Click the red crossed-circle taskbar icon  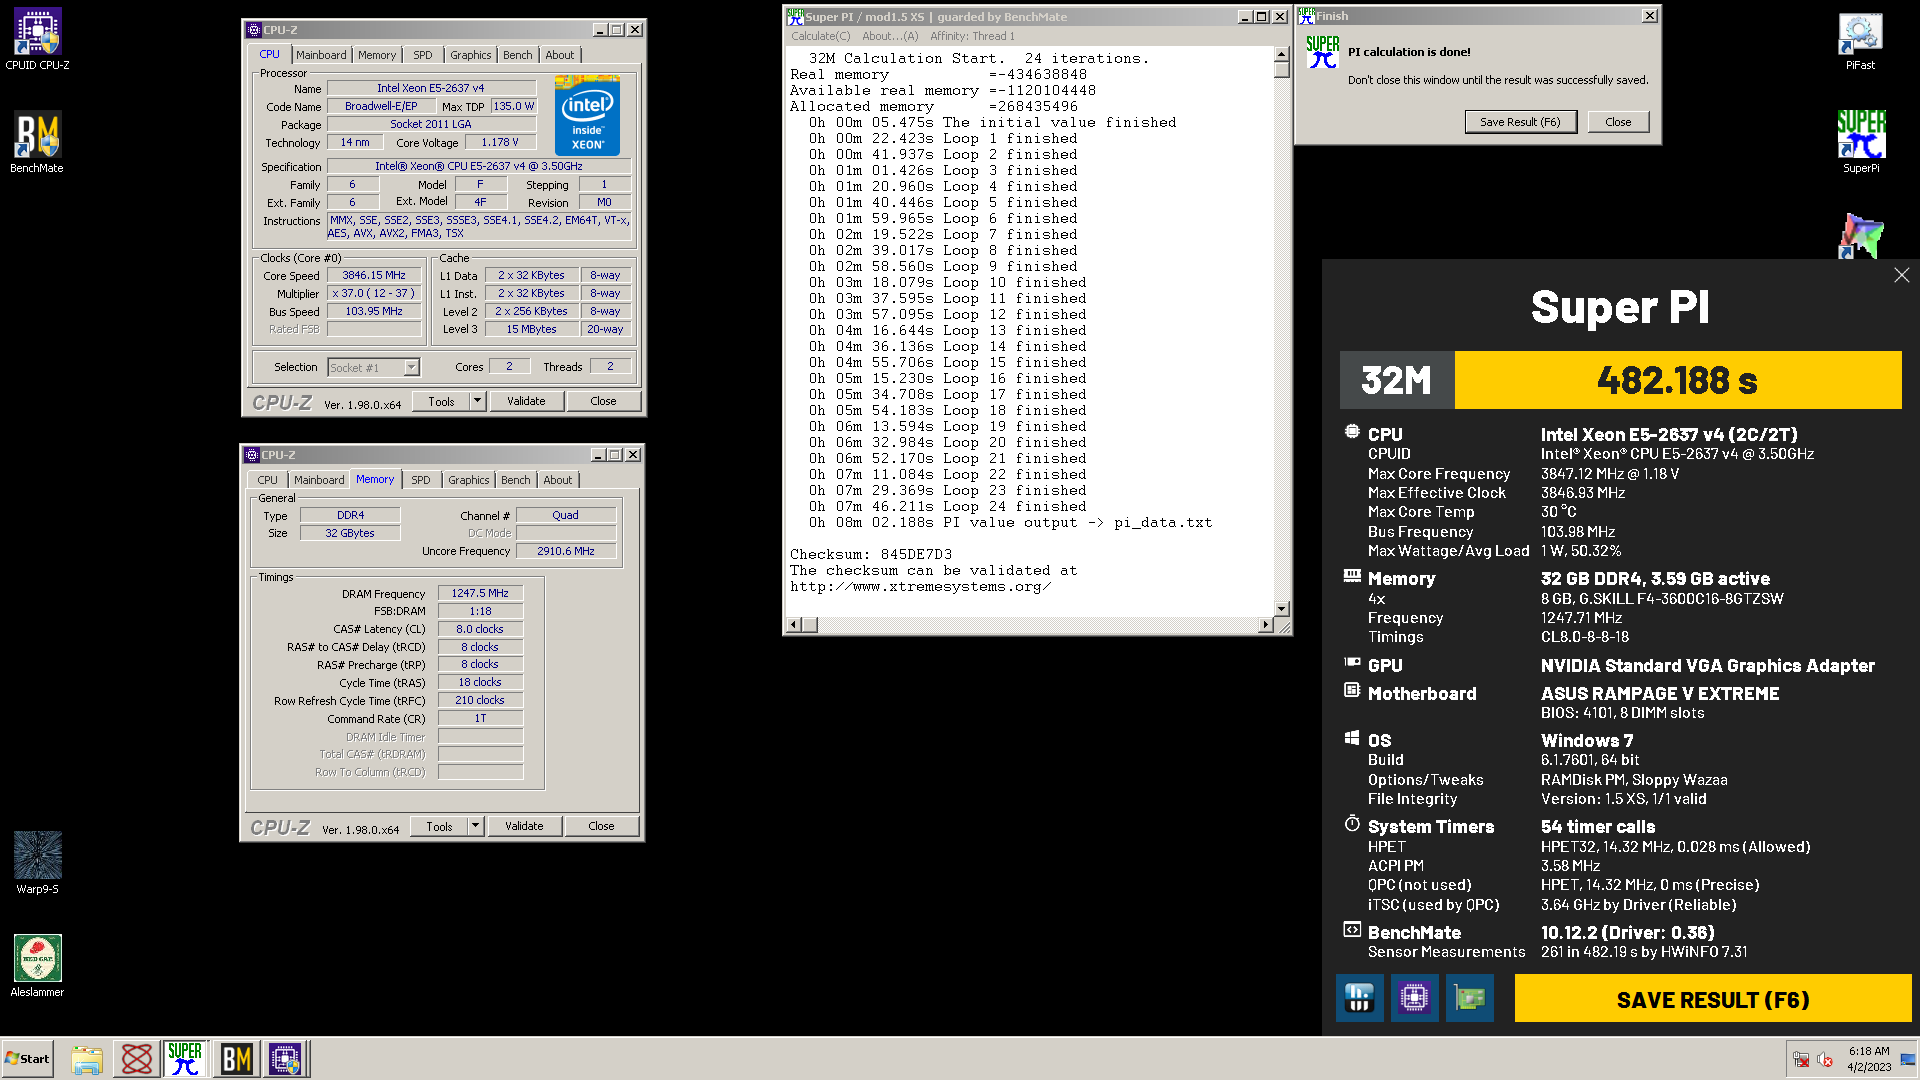[136, 1059]
